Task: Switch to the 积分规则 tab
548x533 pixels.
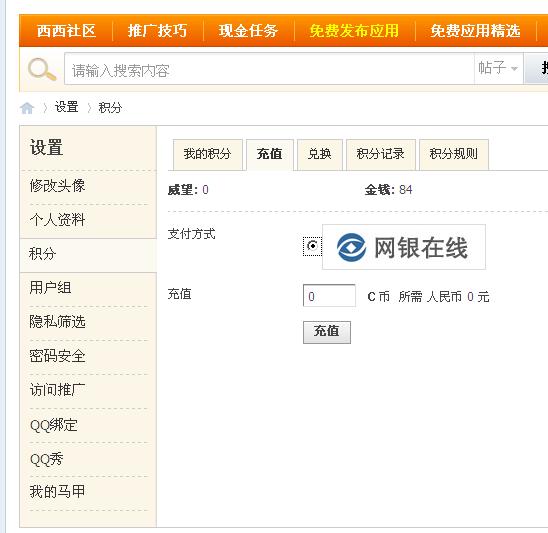Action: point(454,154)
